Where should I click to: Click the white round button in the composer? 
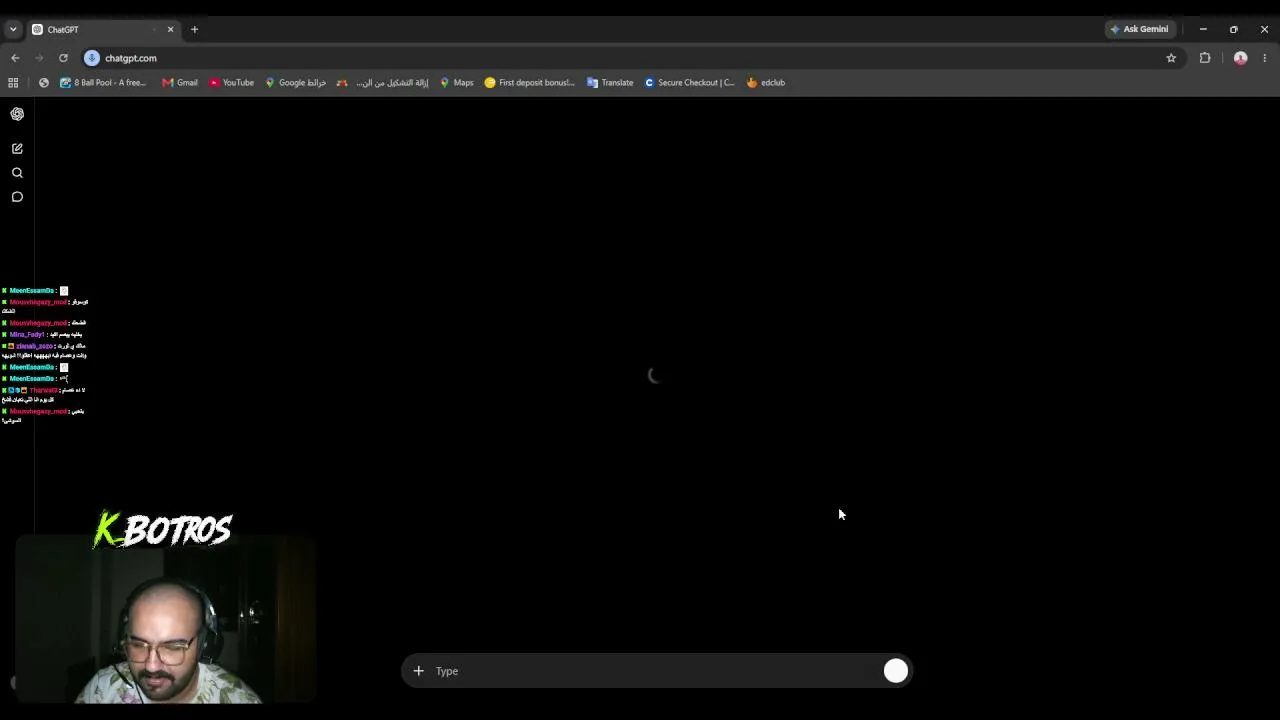(896, 671)
